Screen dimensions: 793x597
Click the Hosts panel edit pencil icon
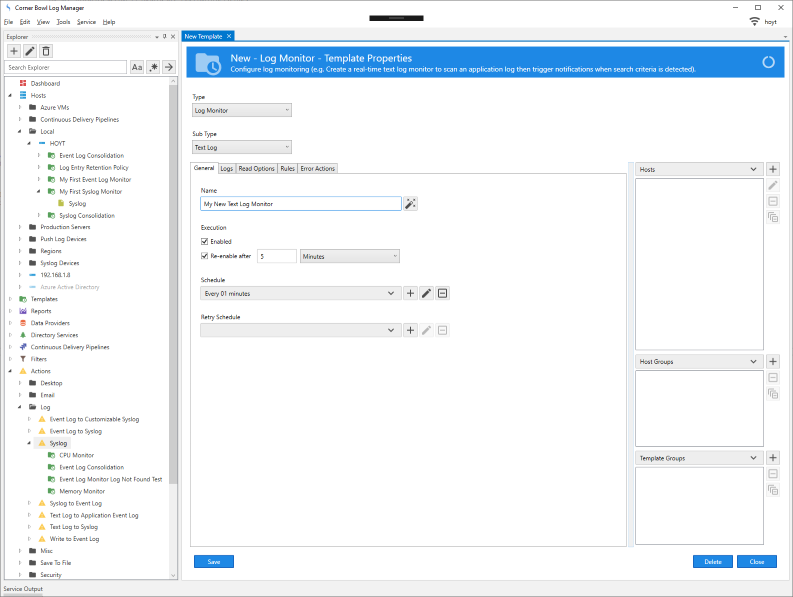[773, 185]
